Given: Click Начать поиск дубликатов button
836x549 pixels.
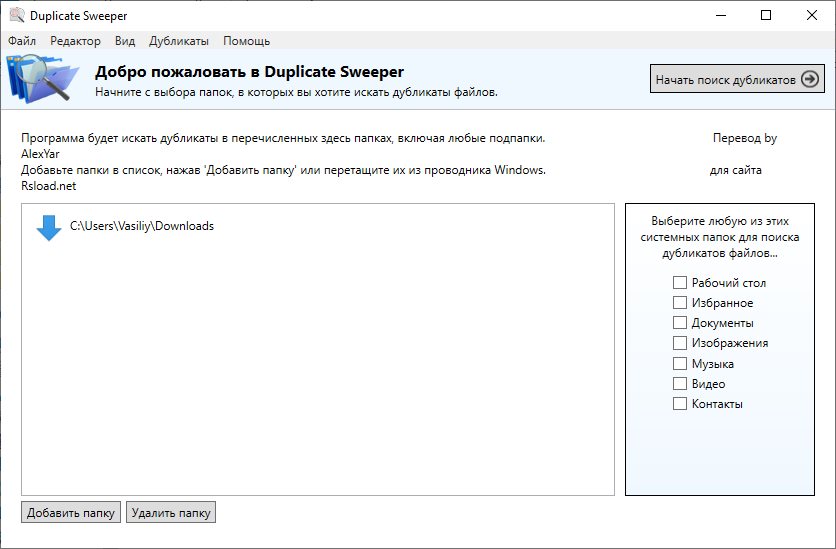Looking at the screenshot, I should 737,79.
